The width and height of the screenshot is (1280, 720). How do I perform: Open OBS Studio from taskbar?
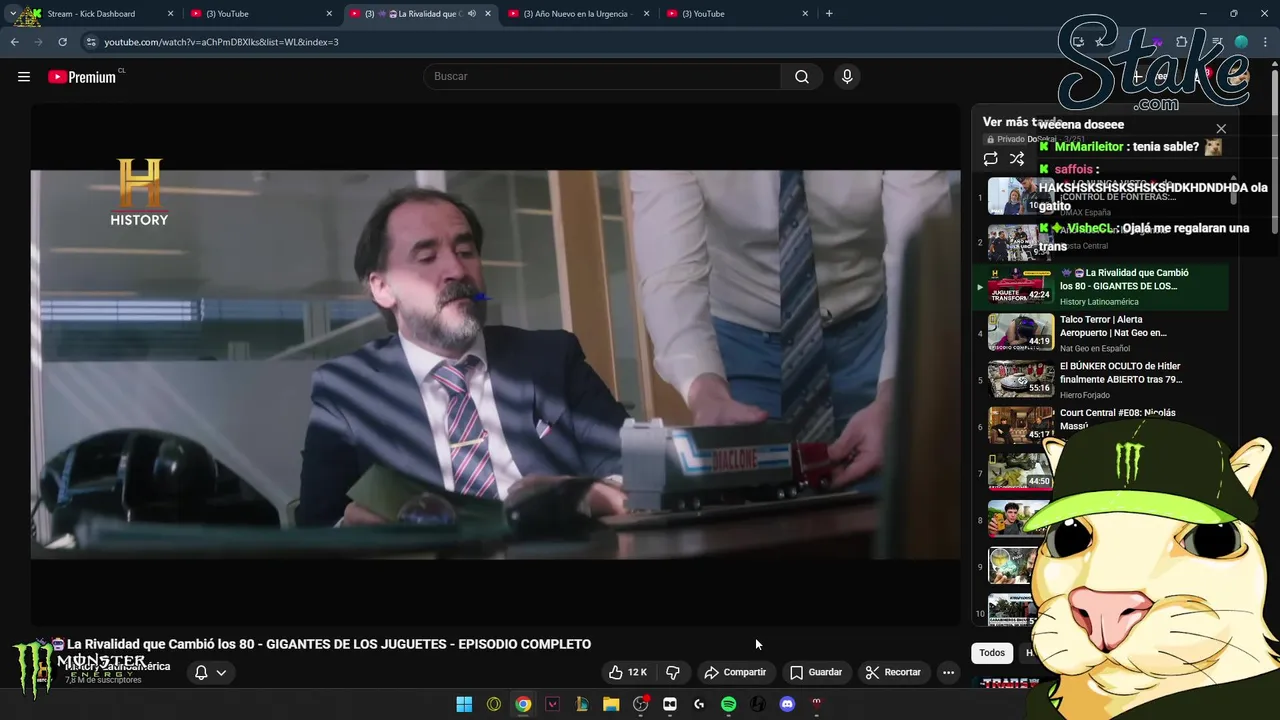point(640,704)
